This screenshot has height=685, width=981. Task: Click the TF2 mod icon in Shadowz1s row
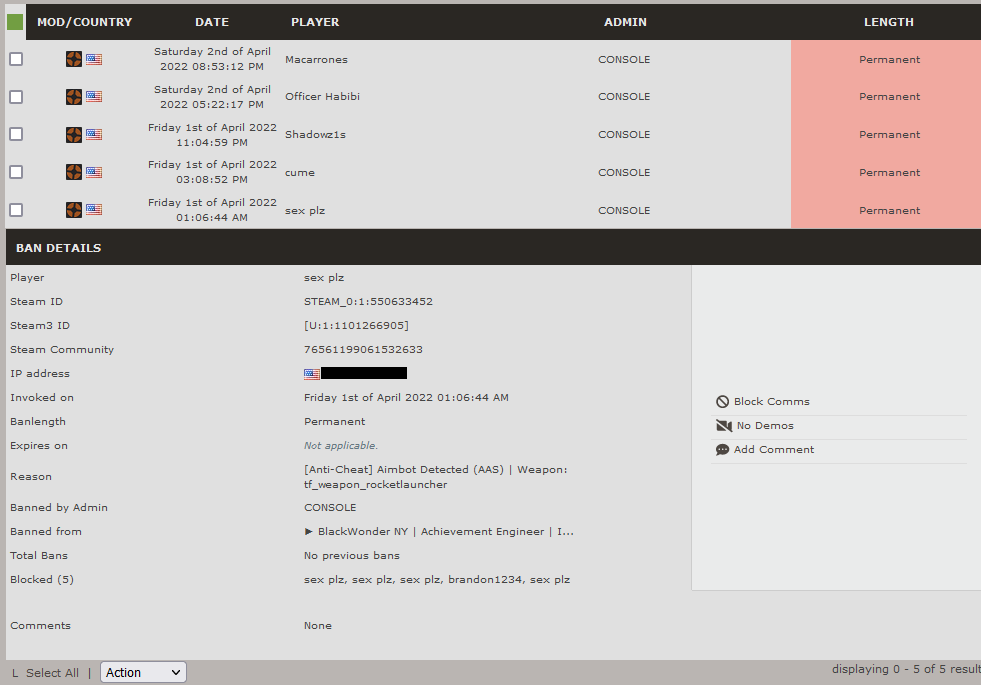[74, 134]
